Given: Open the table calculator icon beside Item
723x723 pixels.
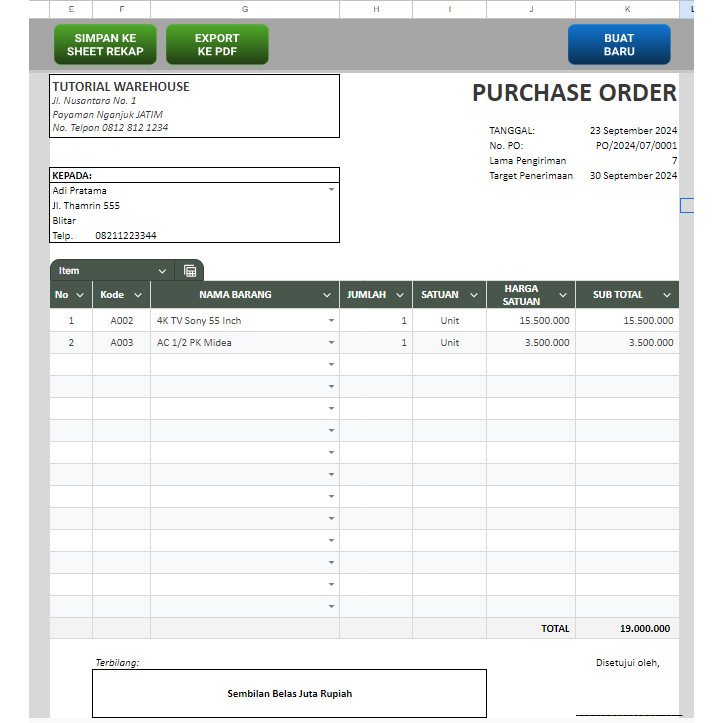Looking at the screenshot, I should pos(190,271).
